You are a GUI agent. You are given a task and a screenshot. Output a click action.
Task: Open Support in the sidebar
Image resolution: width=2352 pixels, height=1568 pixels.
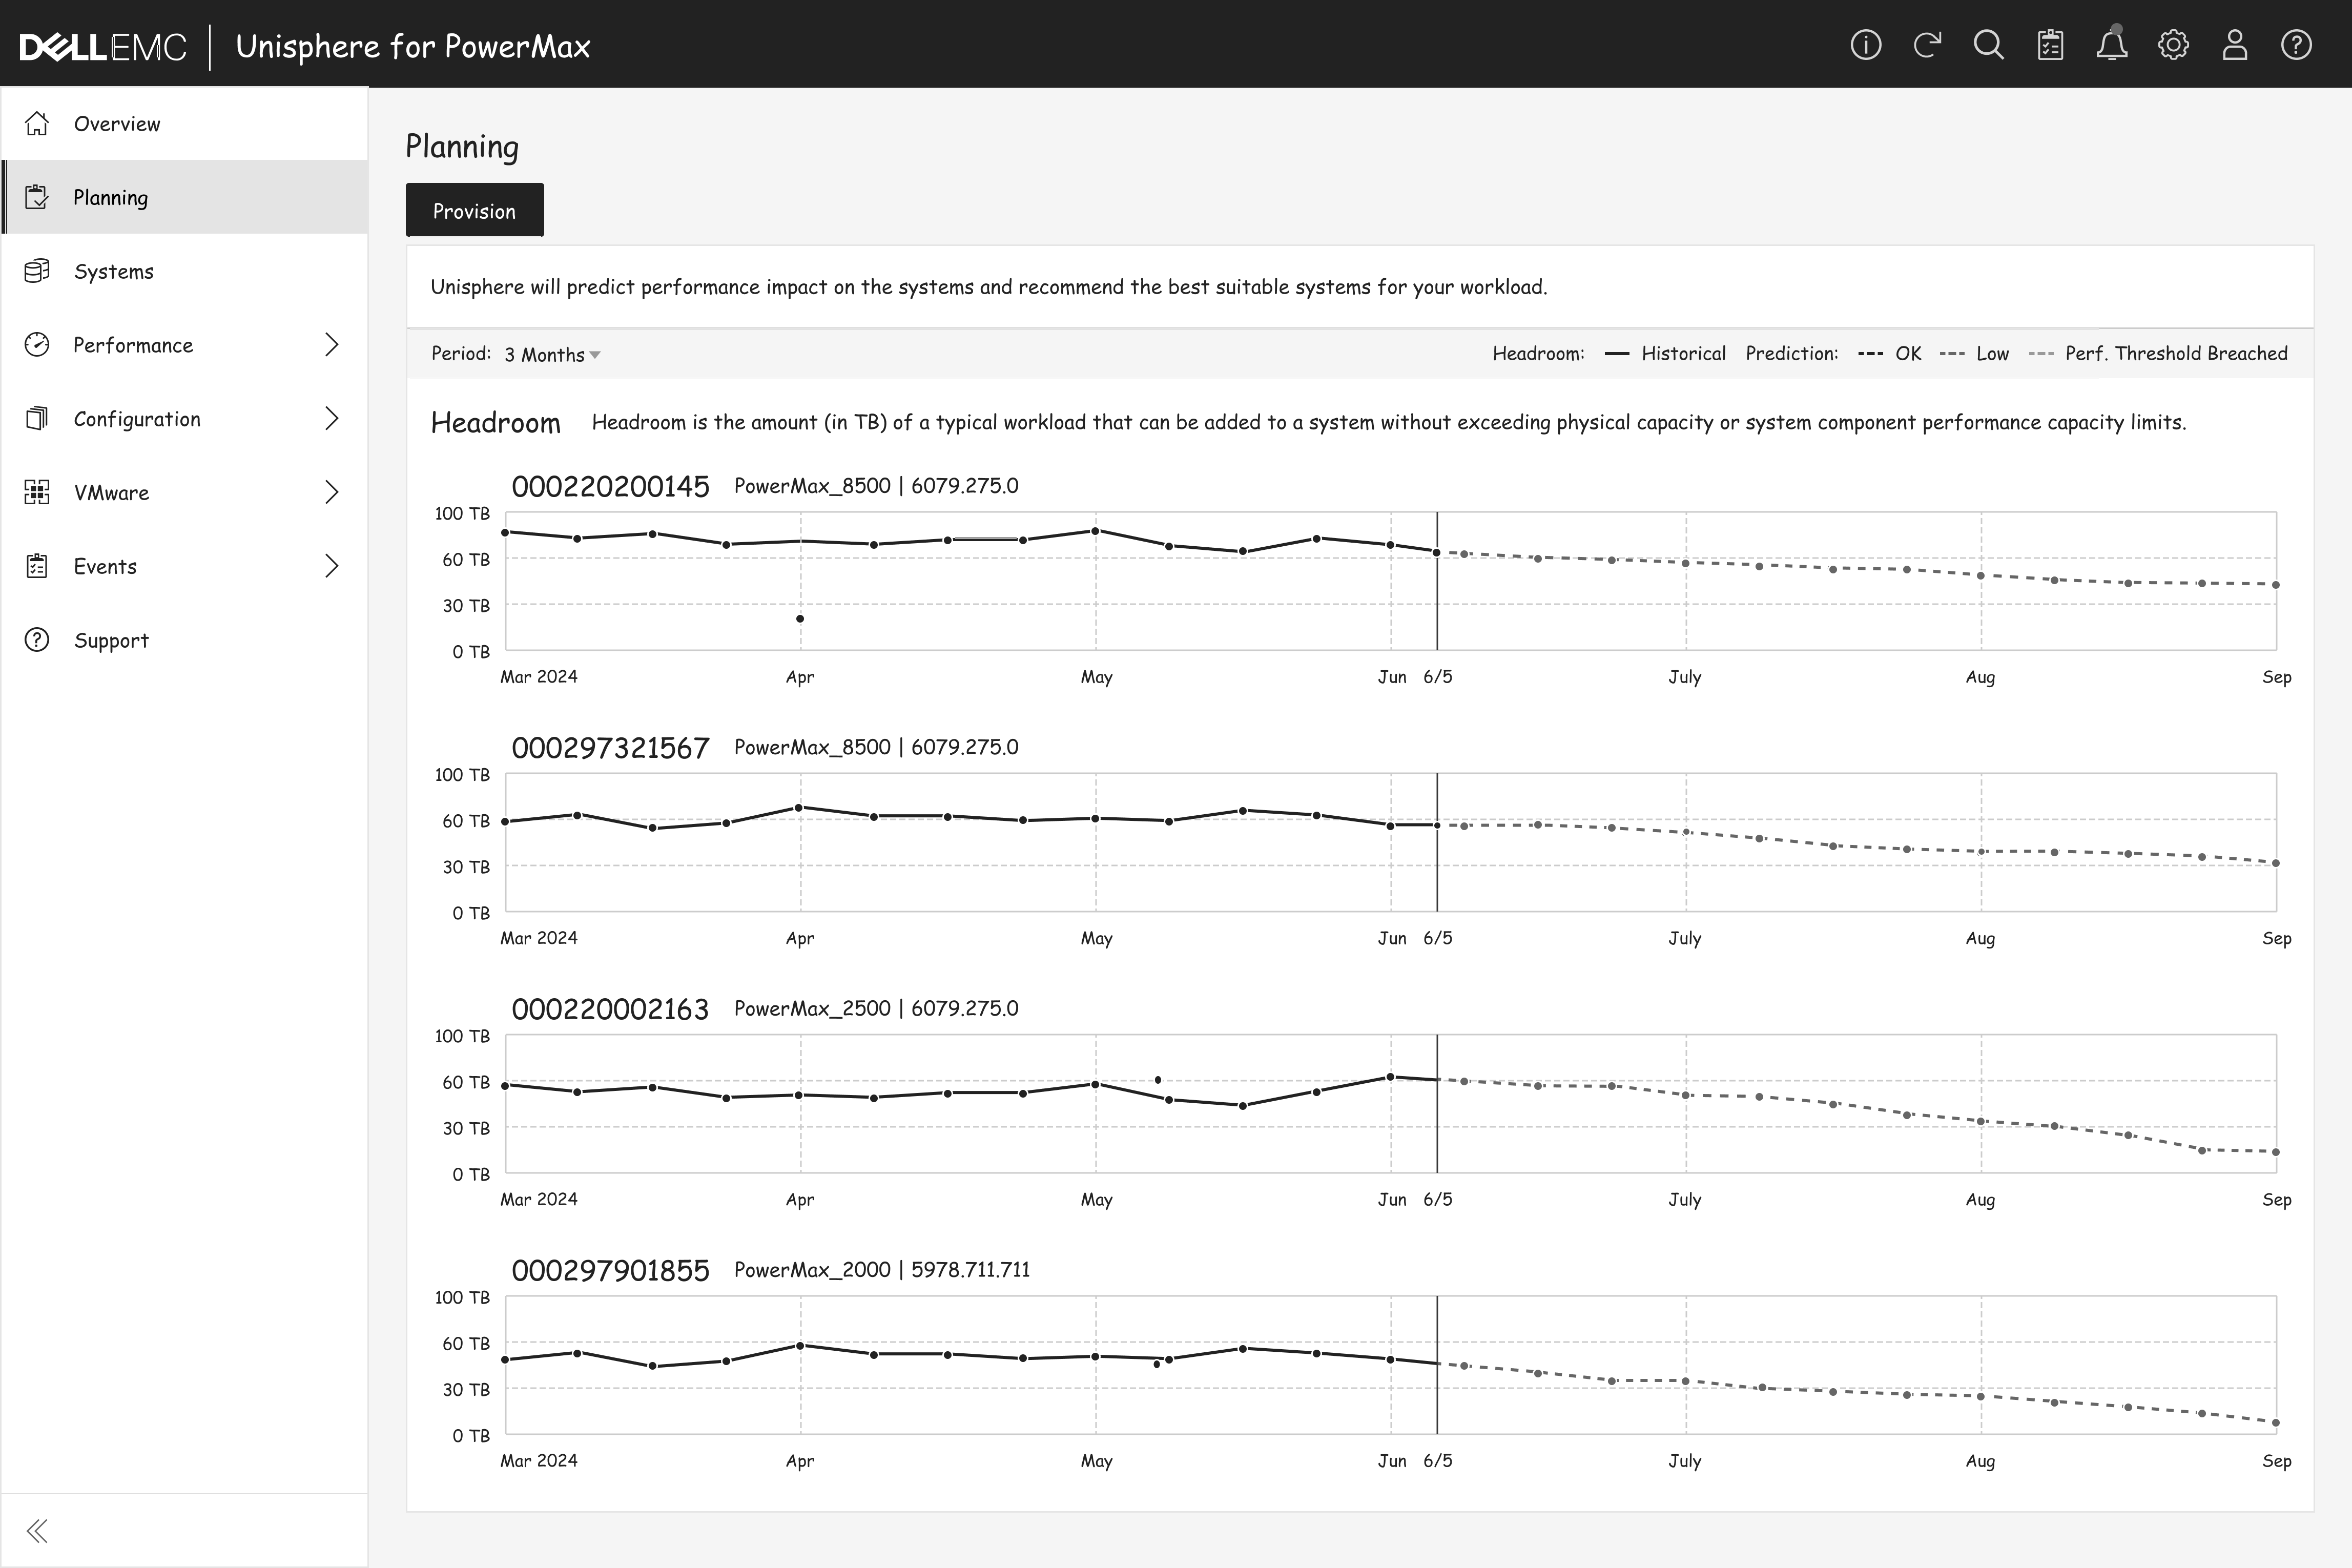[x=111, y=640]
